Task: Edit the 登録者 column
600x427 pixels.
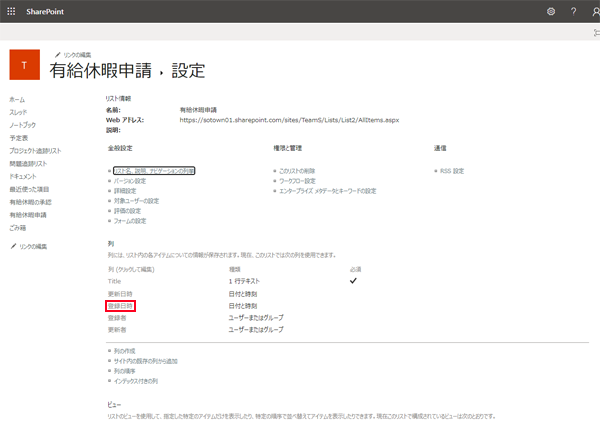Action: tap(117, 318)
